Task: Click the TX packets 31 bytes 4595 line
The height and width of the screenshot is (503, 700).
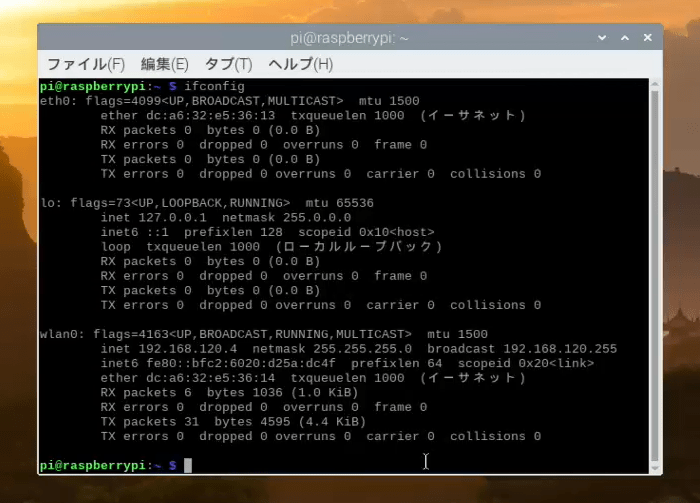Action: [233, 422]
